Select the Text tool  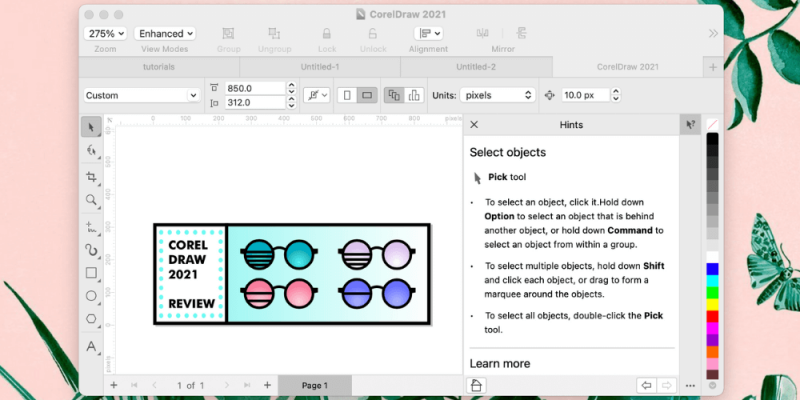point(91,347)
